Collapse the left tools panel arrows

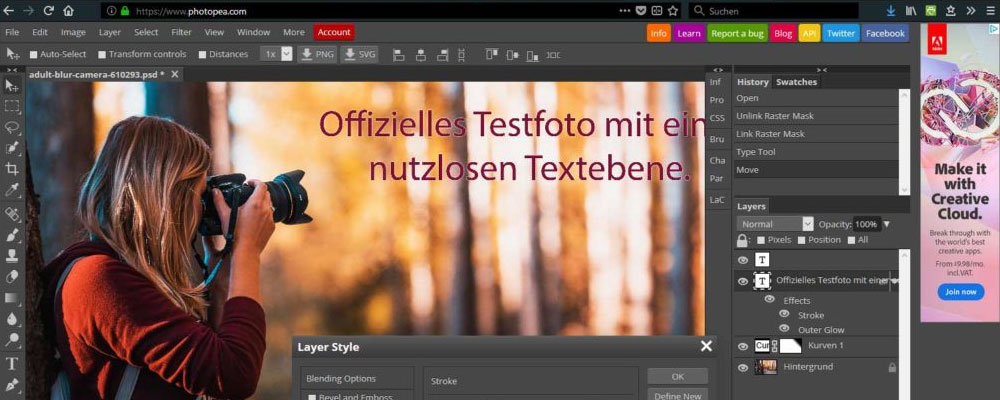[x=12, y=70]
